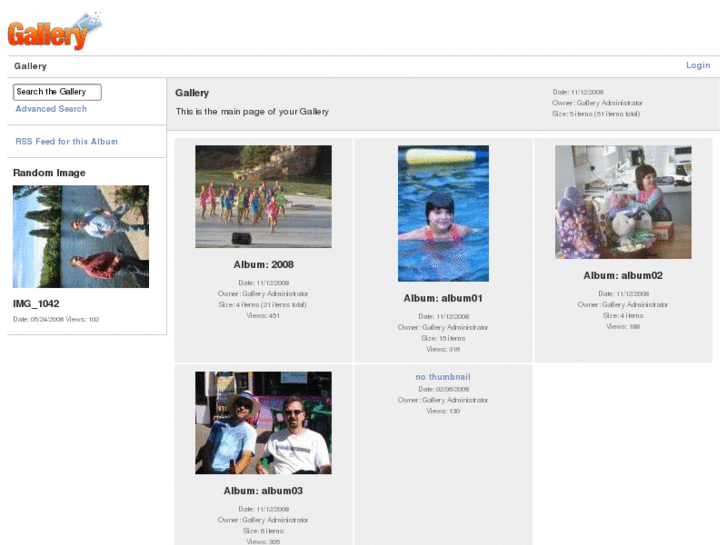This screenshot has width=727, height=545.
Task: Click 'Size: 15 items' under album01
Action: point(443,338)
